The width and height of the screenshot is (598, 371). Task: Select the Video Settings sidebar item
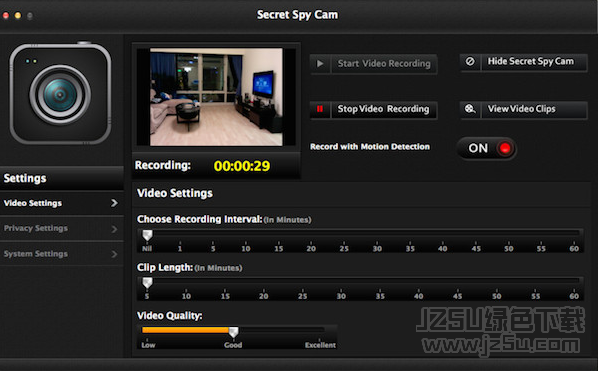62,203
